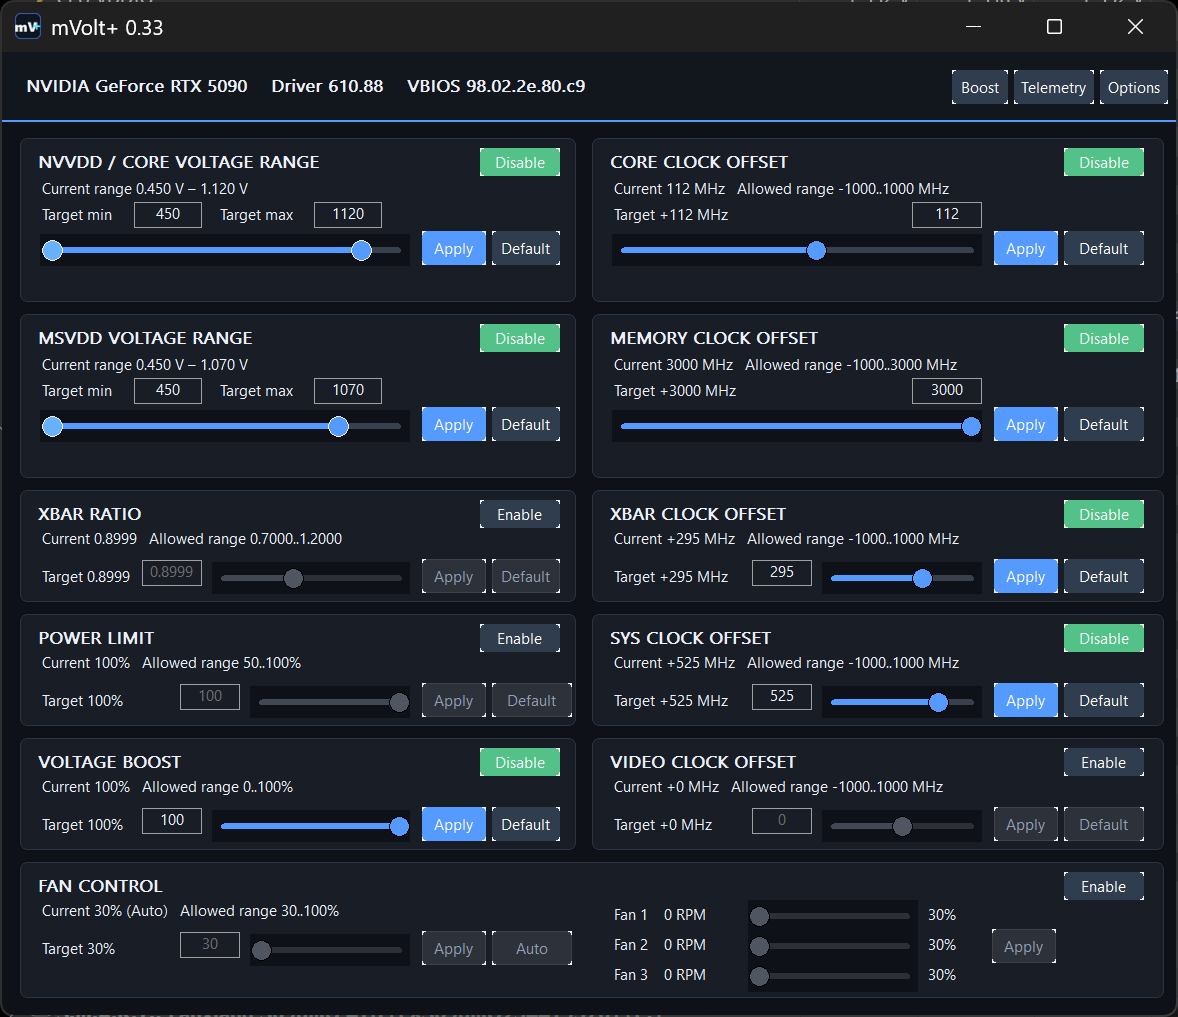Disable Core Clock Offset control
The image size is (1178, 1017).
pos(1104,162)
